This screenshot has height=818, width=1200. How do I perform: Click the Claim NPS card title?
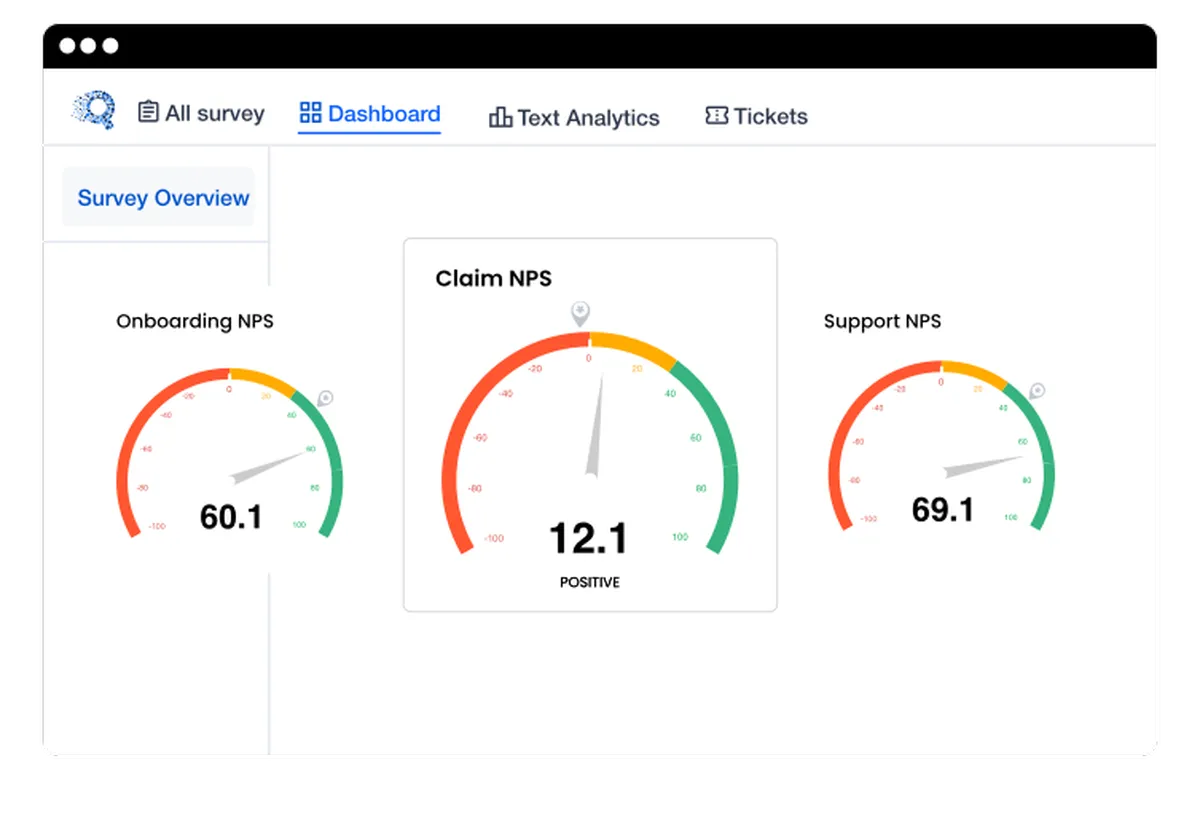(493, 279)
